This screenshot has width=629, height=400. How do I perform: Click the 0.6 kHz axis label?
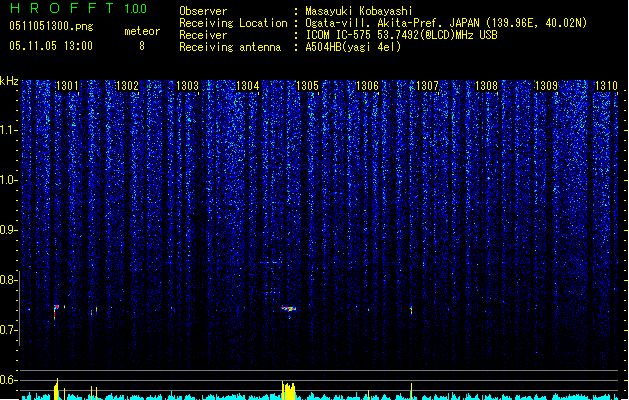tap(8, 380)
